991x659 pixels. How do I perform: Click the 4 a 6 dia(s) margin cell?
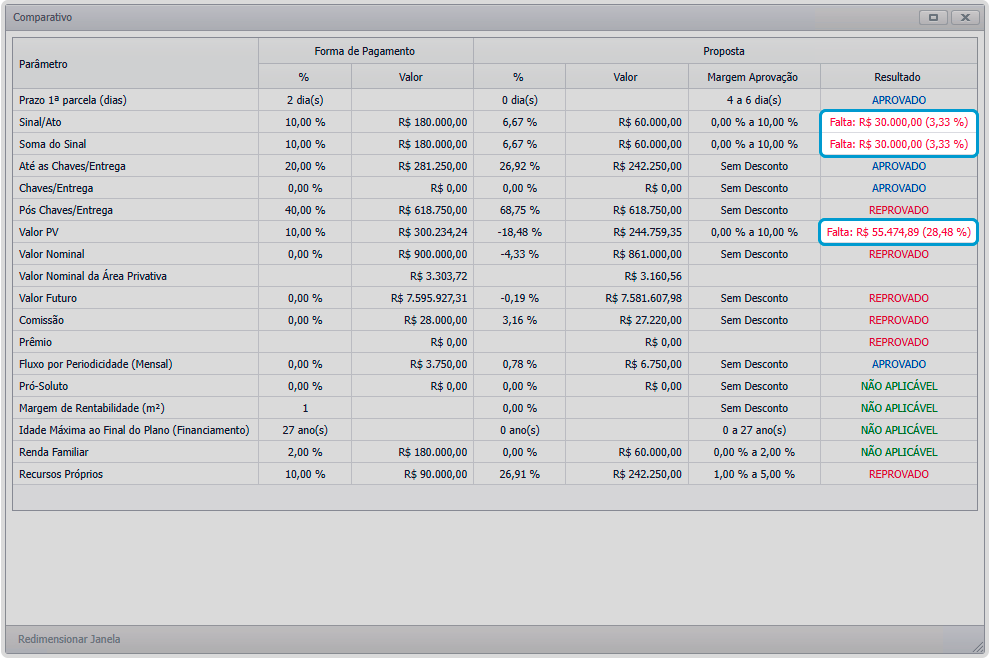click(x=754, y=100)
